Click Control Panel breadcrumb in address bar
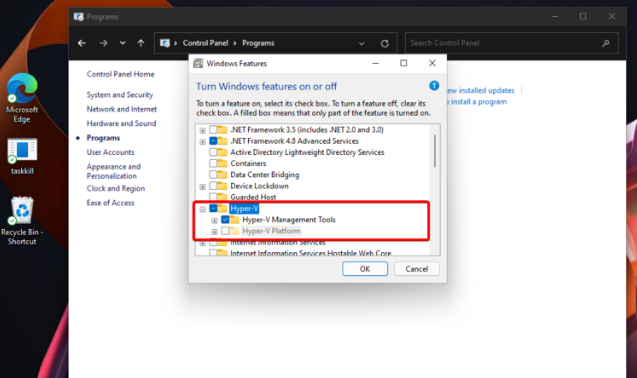The width and height of the screenshot is (637, 378). click(205, 43)
